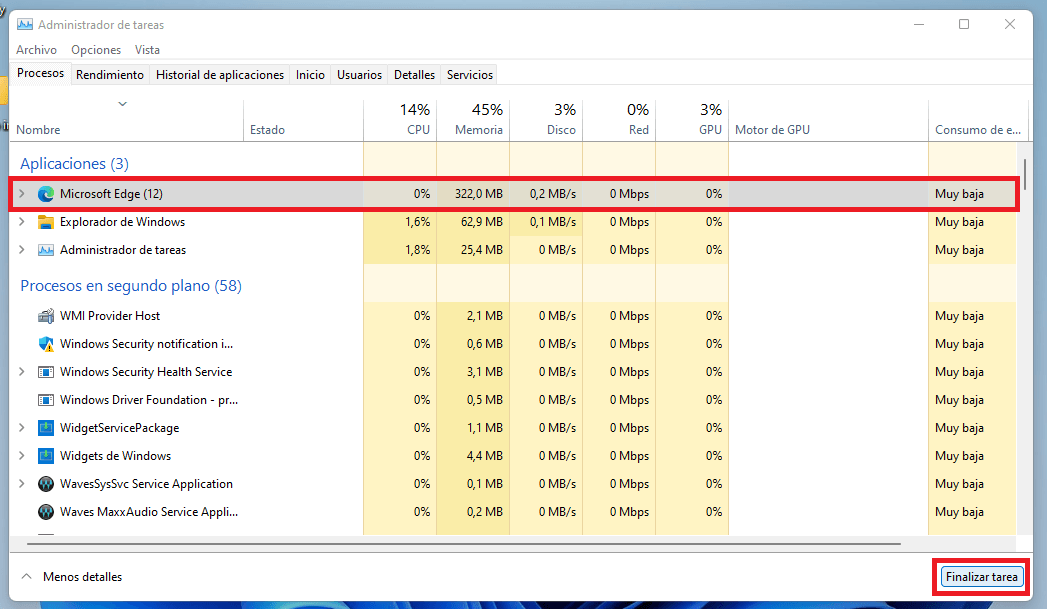
Task: Switch to the Detalles tab
Action: [x=414, y=75]
